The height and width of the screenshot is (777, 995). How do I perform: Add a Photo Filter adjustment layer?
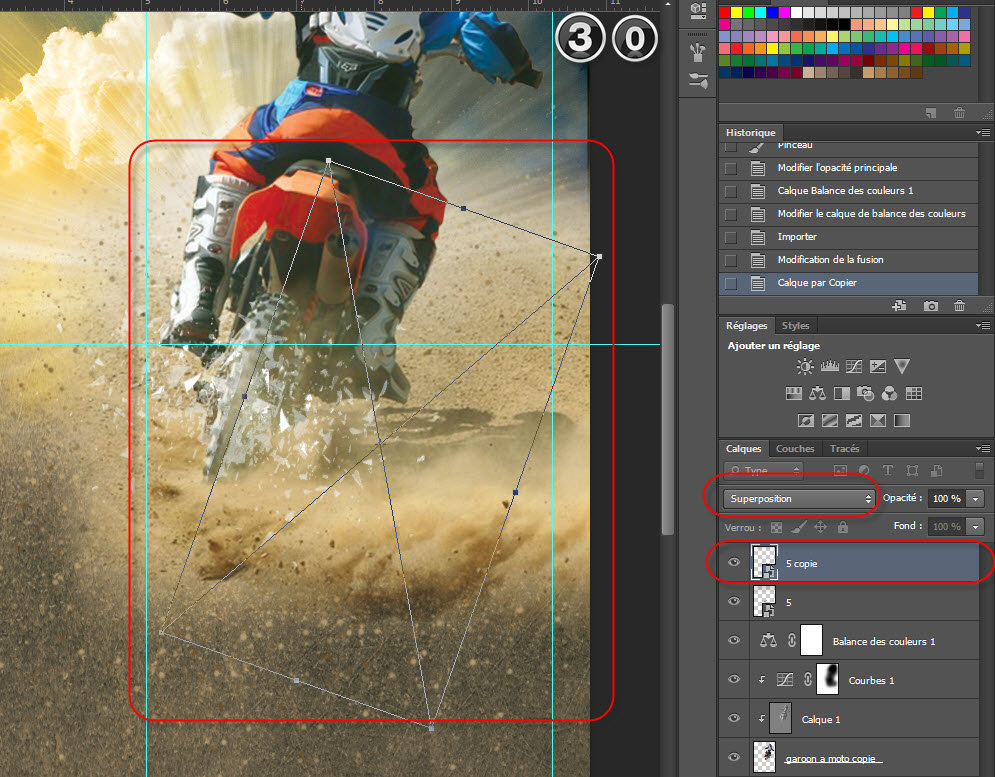[865, 394]
